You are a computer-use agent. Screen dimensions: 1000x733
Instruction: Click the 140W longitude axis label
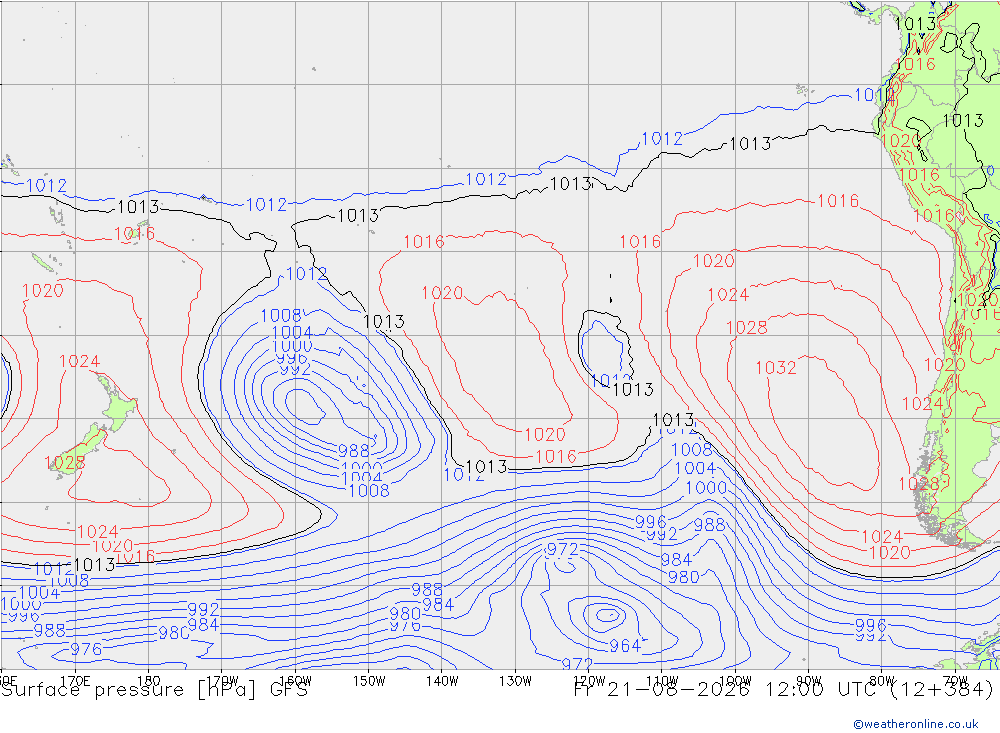pos(442,681)
